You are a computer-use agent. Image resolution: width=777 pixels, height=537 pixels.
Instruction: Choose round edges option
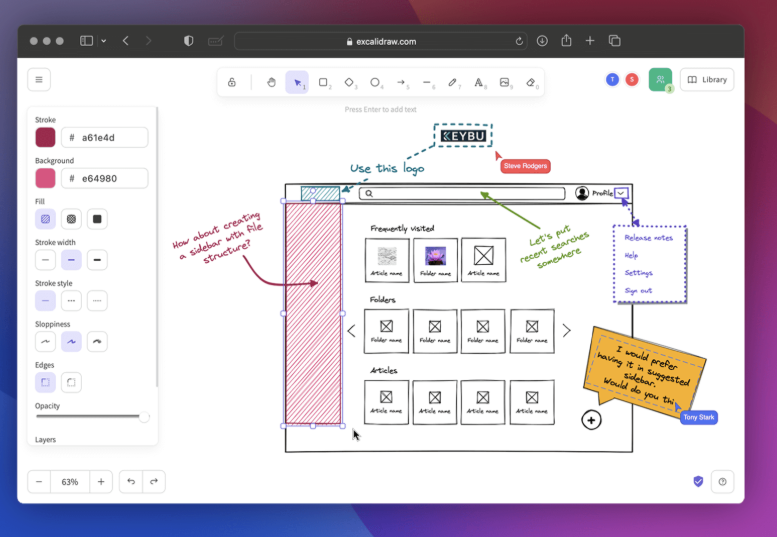[71, 382]
